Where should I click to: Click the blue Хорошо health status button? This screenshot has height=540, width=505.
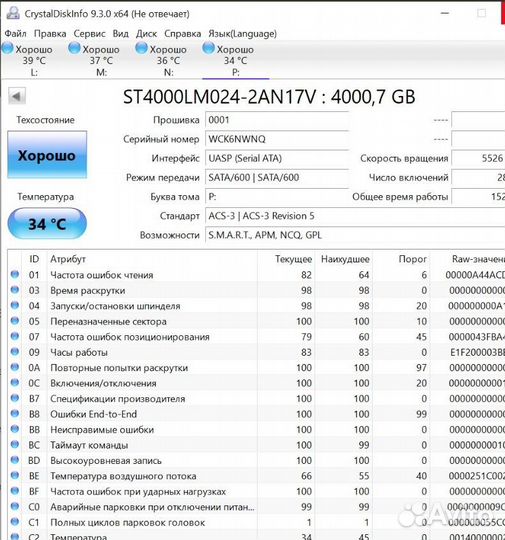click(x=47, y=155)
